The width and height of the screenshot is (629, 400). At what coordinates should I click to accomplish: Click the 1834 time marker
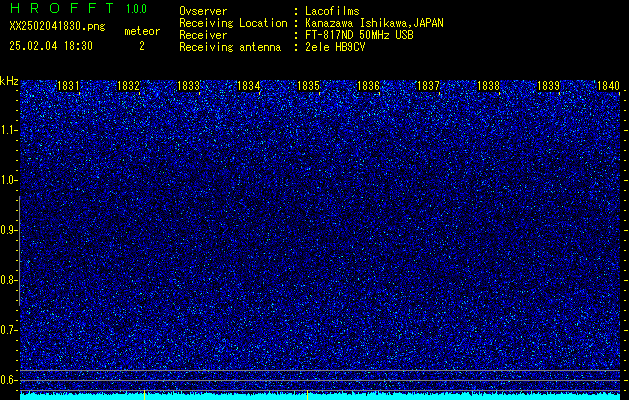point(249,86)
